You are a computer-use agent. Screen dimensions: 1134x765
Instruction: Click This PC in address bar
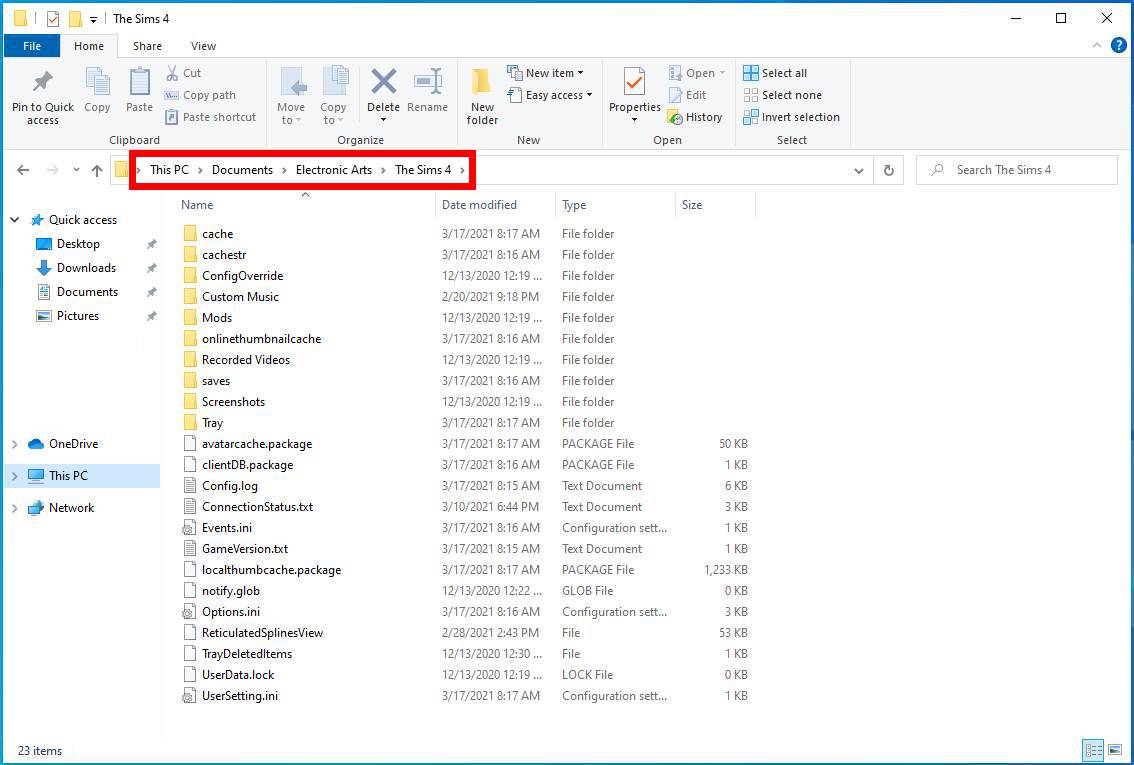[169, 170]
